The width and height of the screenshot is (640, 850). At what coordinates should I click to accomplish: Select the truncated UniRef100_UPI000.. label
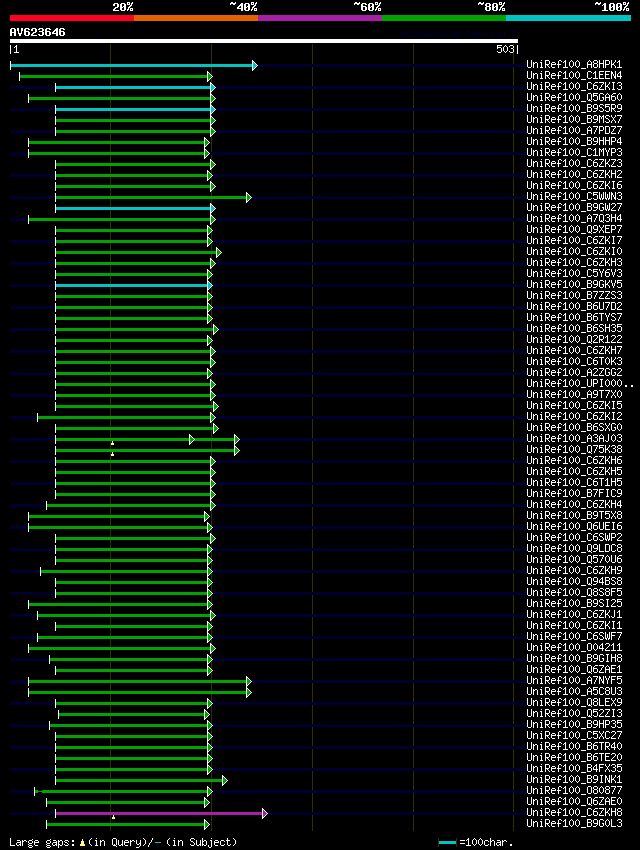tap(580, 383)
